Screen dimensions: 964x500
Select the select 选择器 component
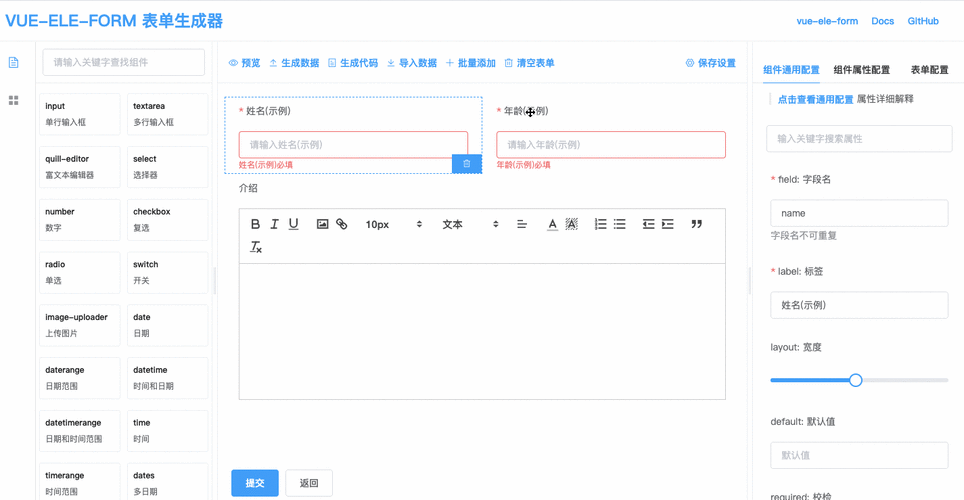click(x=167, y=167)
